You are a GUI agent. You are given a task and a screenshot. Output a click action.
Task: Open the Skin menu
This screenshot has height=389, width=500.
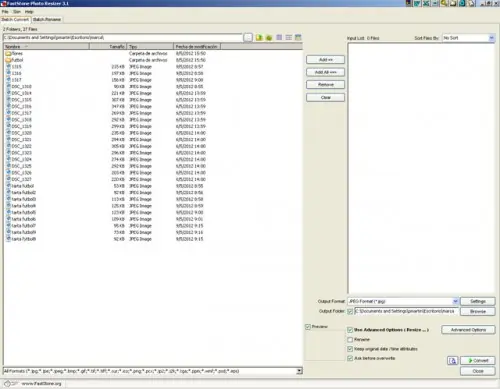coord(17,12)
